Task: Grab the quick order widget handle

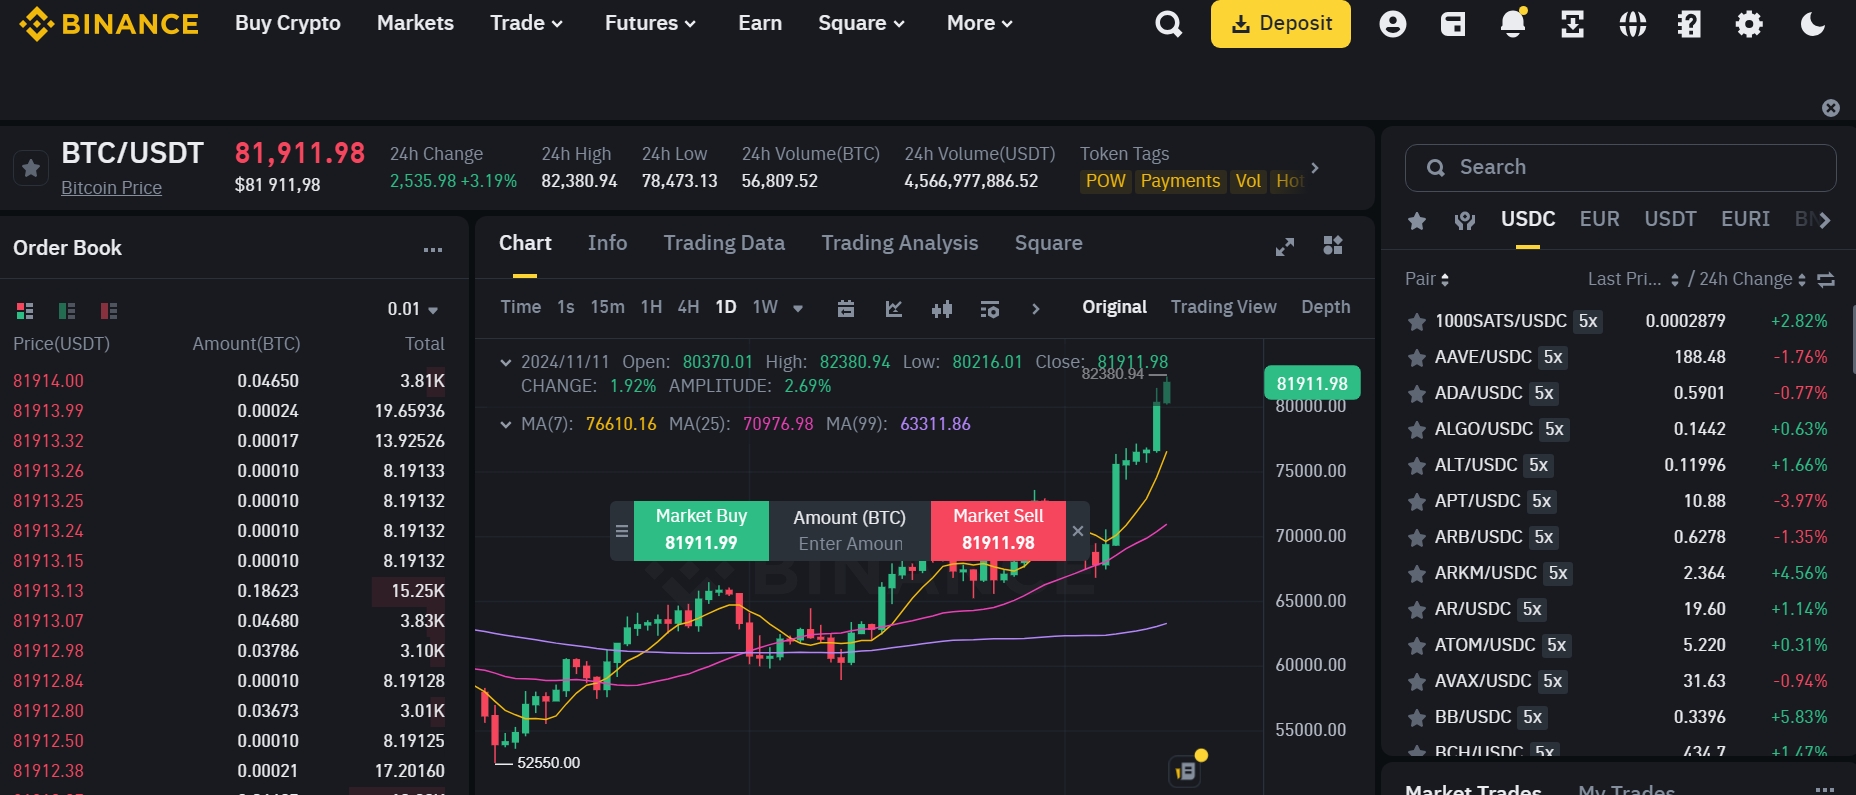Action: click(x=621, y=531)
